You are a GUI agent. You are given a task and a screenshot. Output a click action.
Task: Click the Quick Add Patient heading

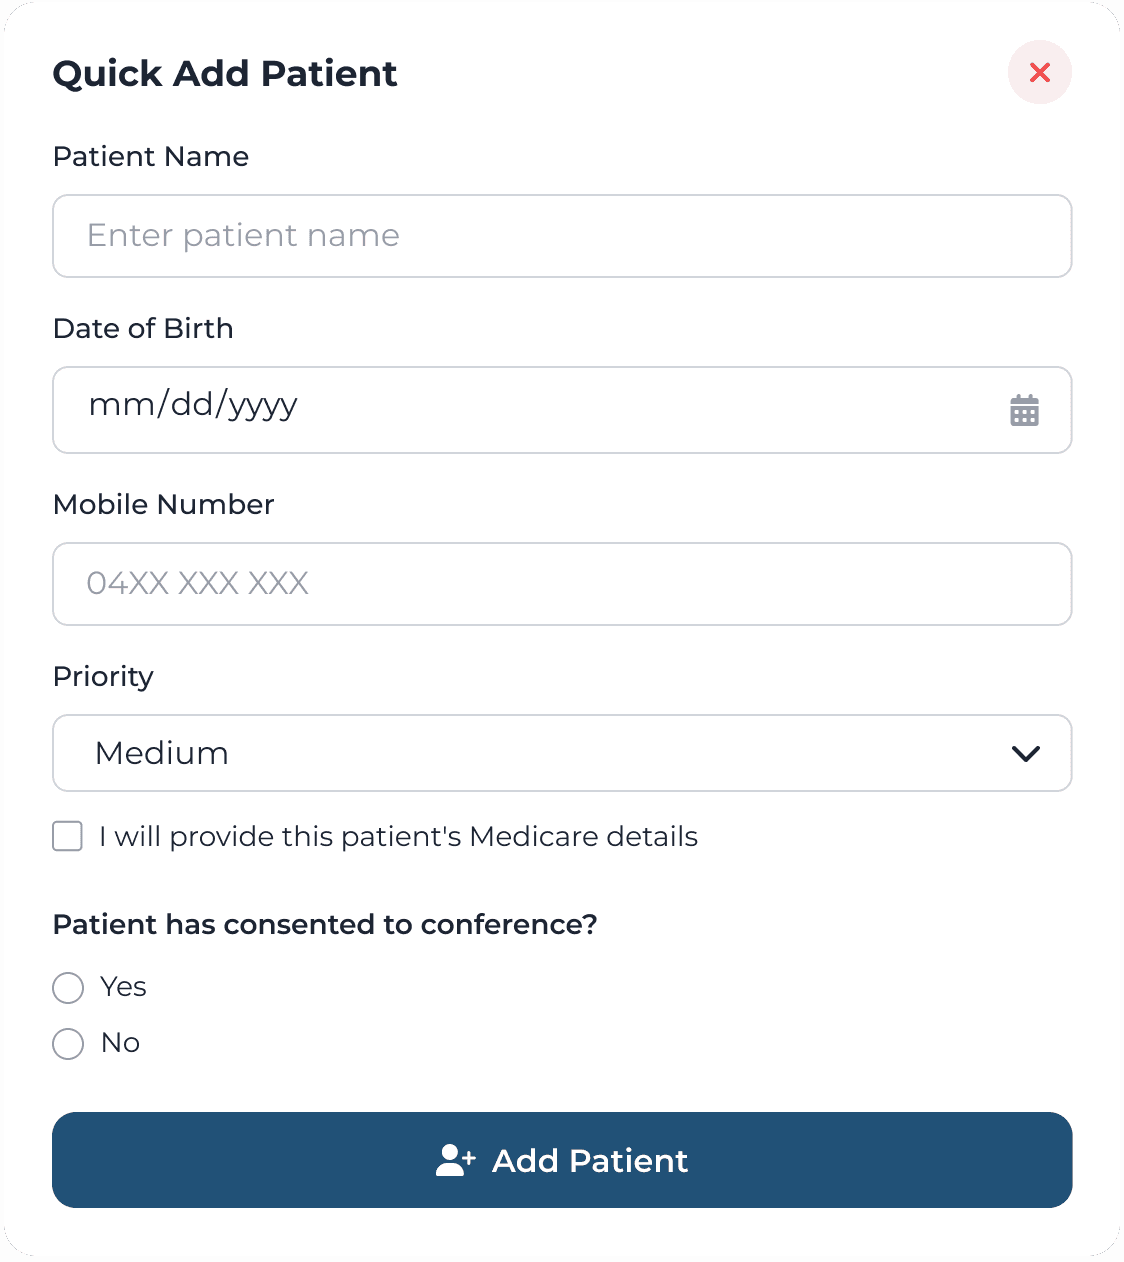click(225, 74)
